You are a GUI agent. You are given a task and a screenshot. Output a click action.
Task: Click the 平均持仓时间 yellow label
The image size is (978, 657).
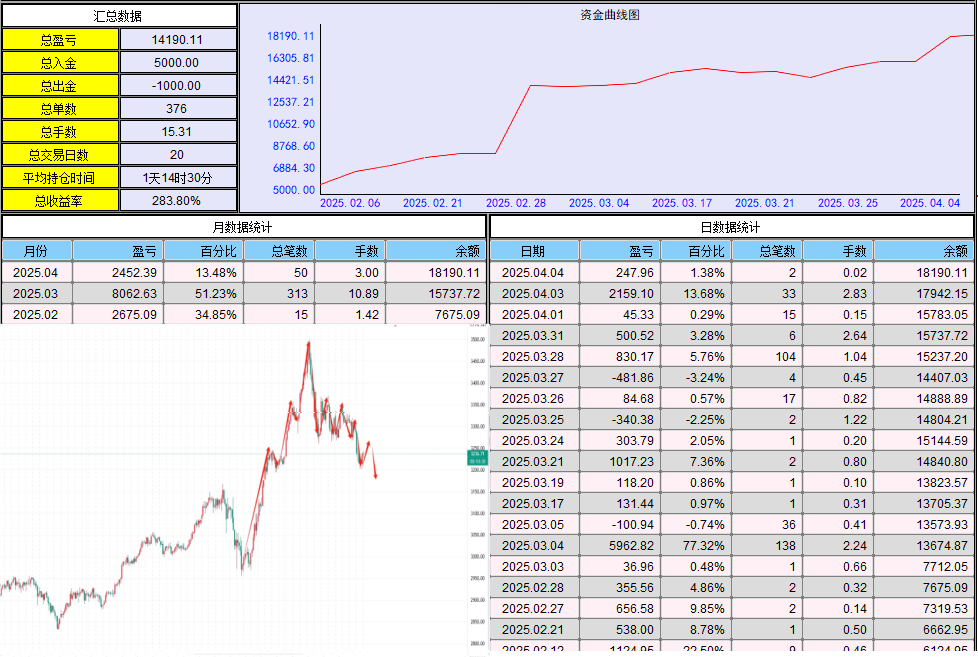60,177
